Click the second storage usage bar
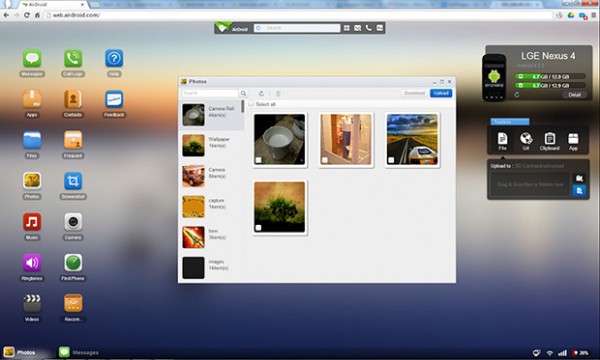The width and height of the screenshot is (600, 360). (x=550, y=85)
